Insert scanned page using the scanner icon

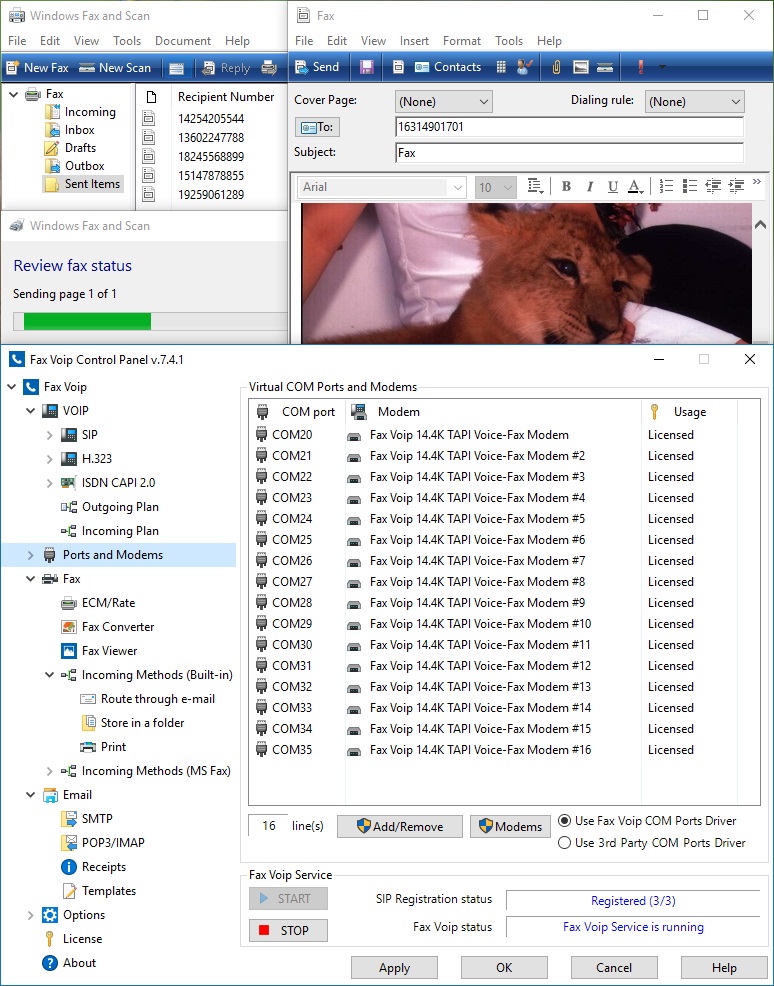(605, 67)
